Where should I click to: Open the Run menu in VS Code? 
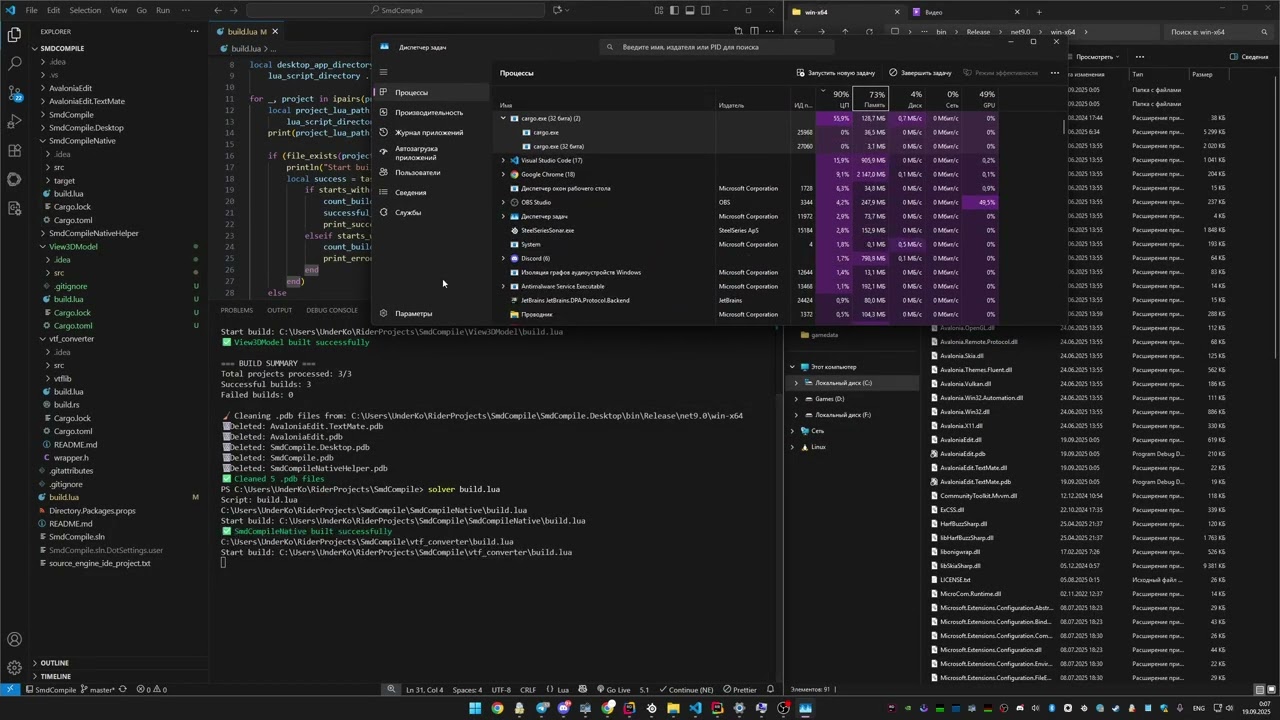point(163,10)
